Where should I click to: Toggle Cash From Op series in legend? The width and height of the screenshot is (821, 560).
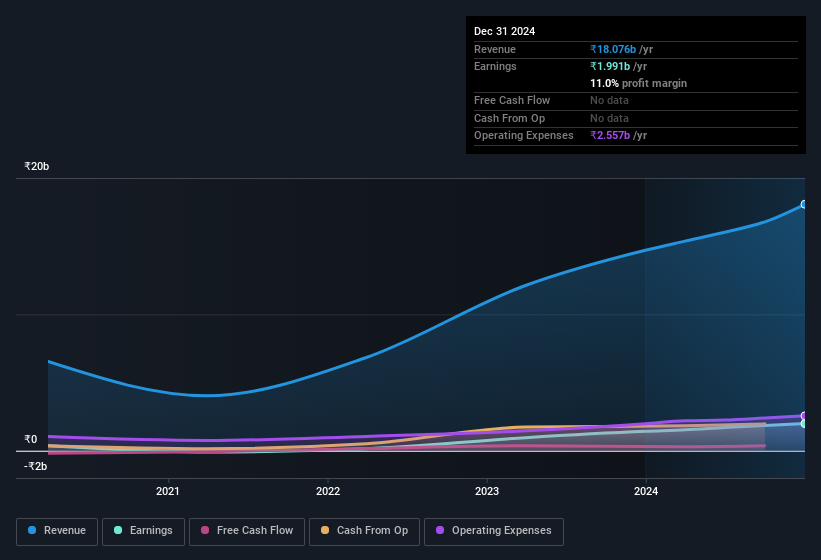click(x=364, y=531)
